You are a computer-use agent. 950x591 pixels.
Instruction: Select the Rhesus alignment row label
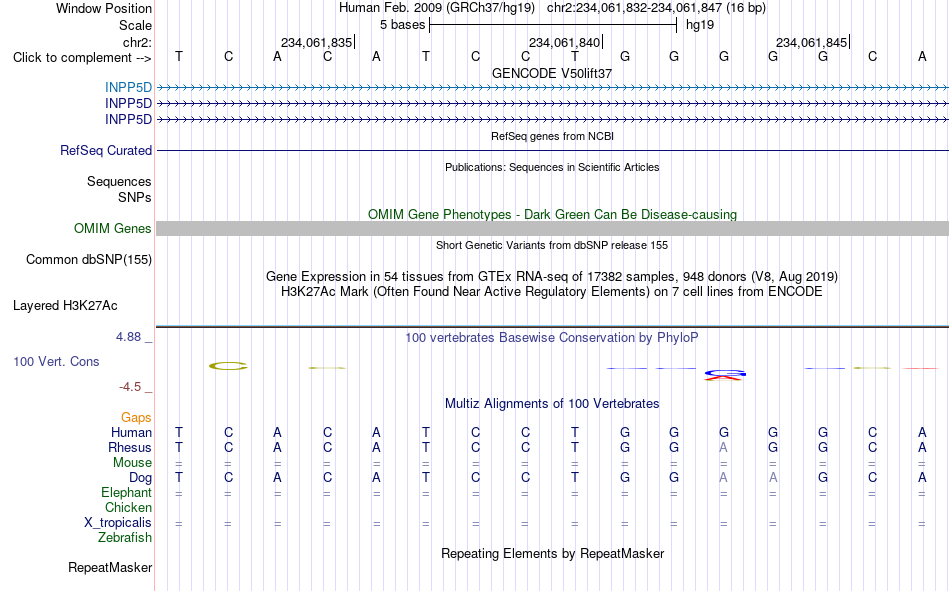coord(130,447)
